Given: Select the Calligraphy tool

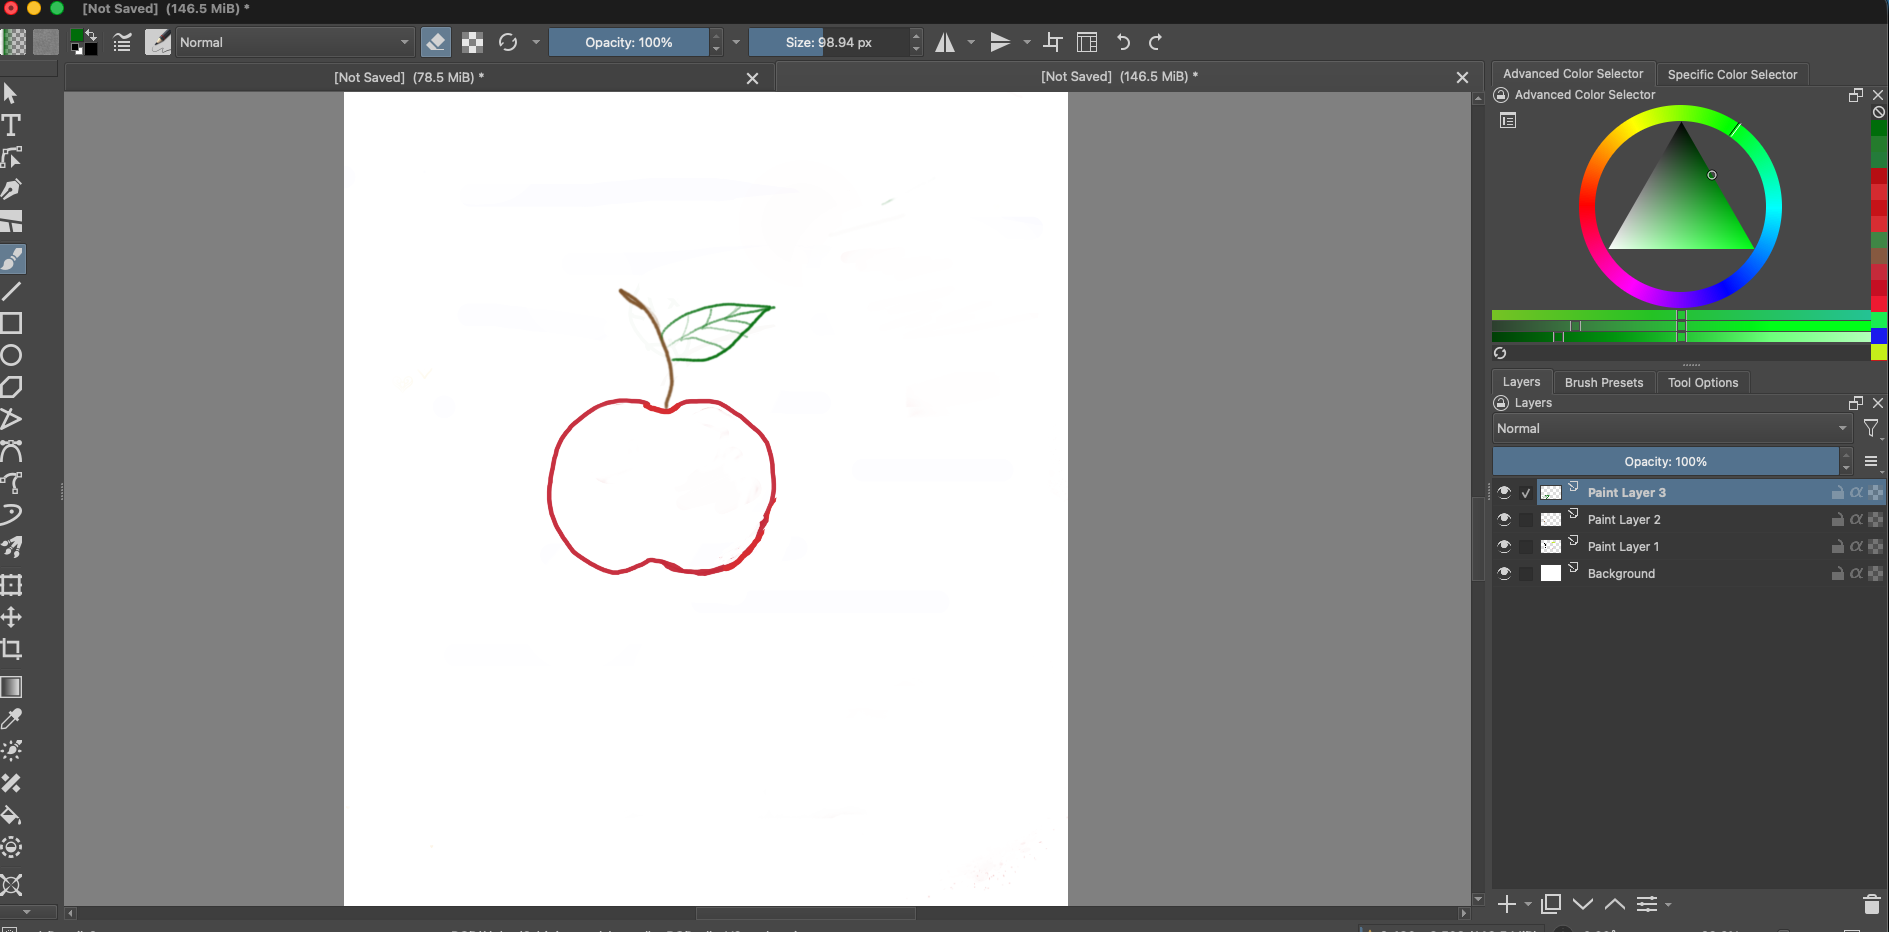Looking at the screenshot, I should point(11,189).
